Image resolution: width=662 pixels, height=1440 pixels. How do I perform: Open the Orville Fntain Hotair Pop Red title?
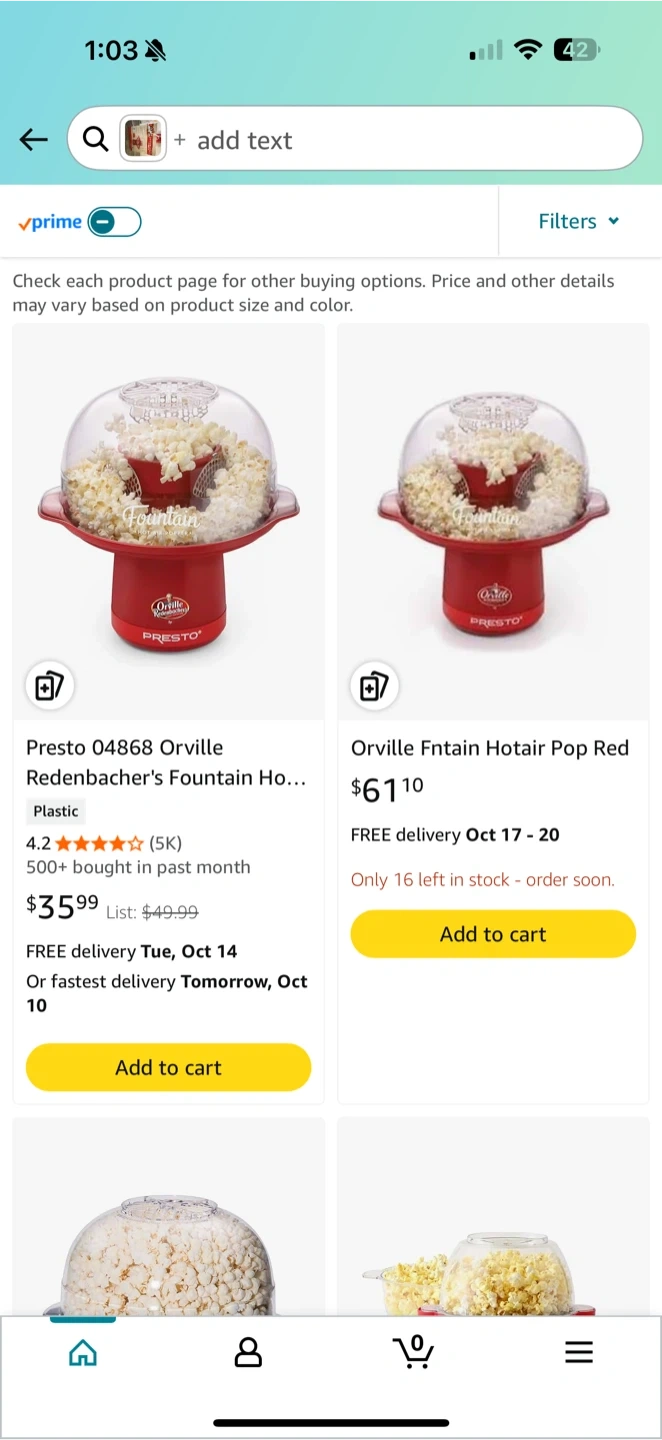[x=490, y=748]
